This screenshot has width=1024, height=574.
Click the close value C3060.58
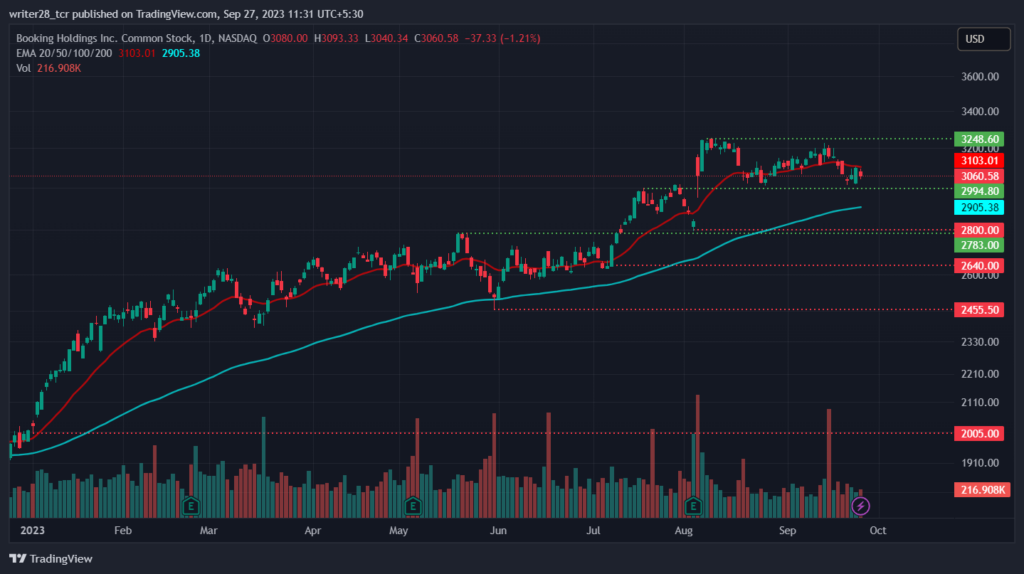pyautogui.click(x=436, y=39)
